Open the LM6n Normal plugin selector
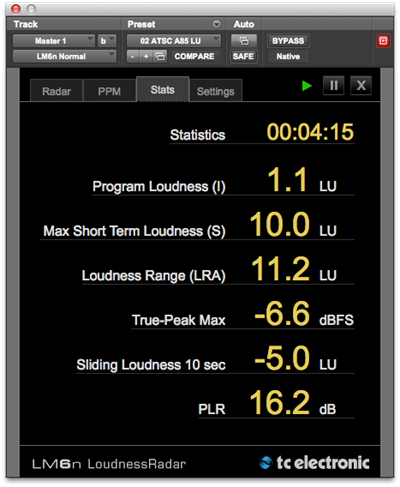This screenshot has height=487, width=400. (64, 56)
